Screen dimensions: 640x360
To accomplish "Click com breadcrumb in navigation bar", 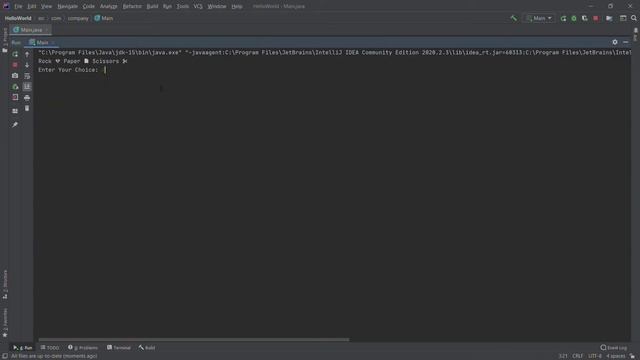I will pos(56,18).
